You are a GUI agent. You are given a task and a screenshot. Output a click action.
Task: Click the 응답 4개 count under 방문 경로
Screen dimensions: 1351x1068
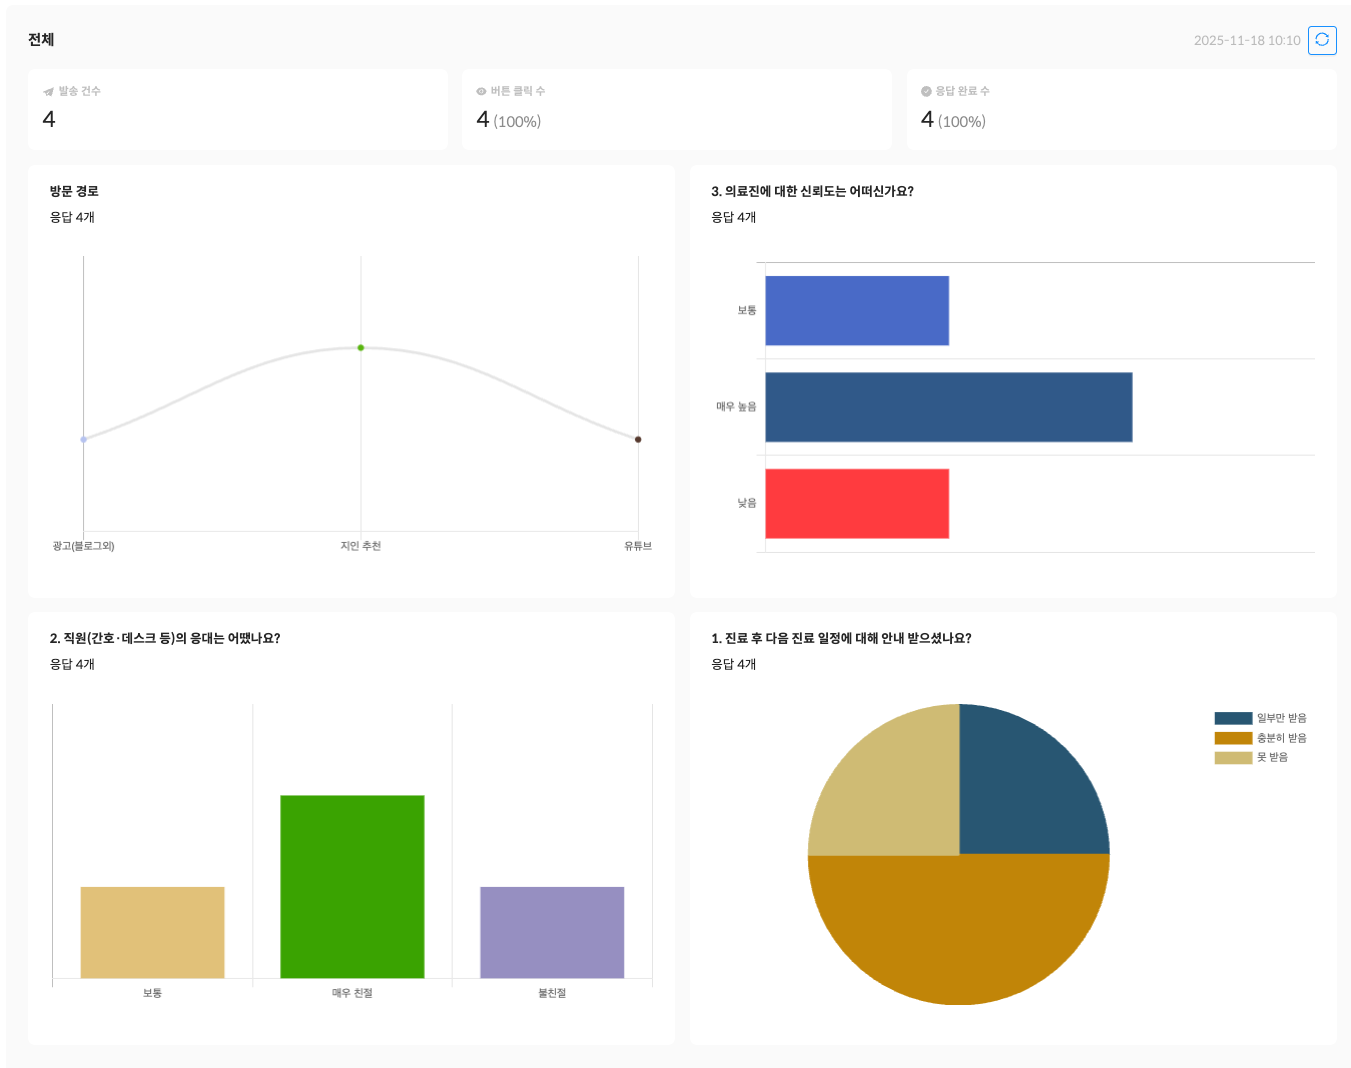point(72,217)
